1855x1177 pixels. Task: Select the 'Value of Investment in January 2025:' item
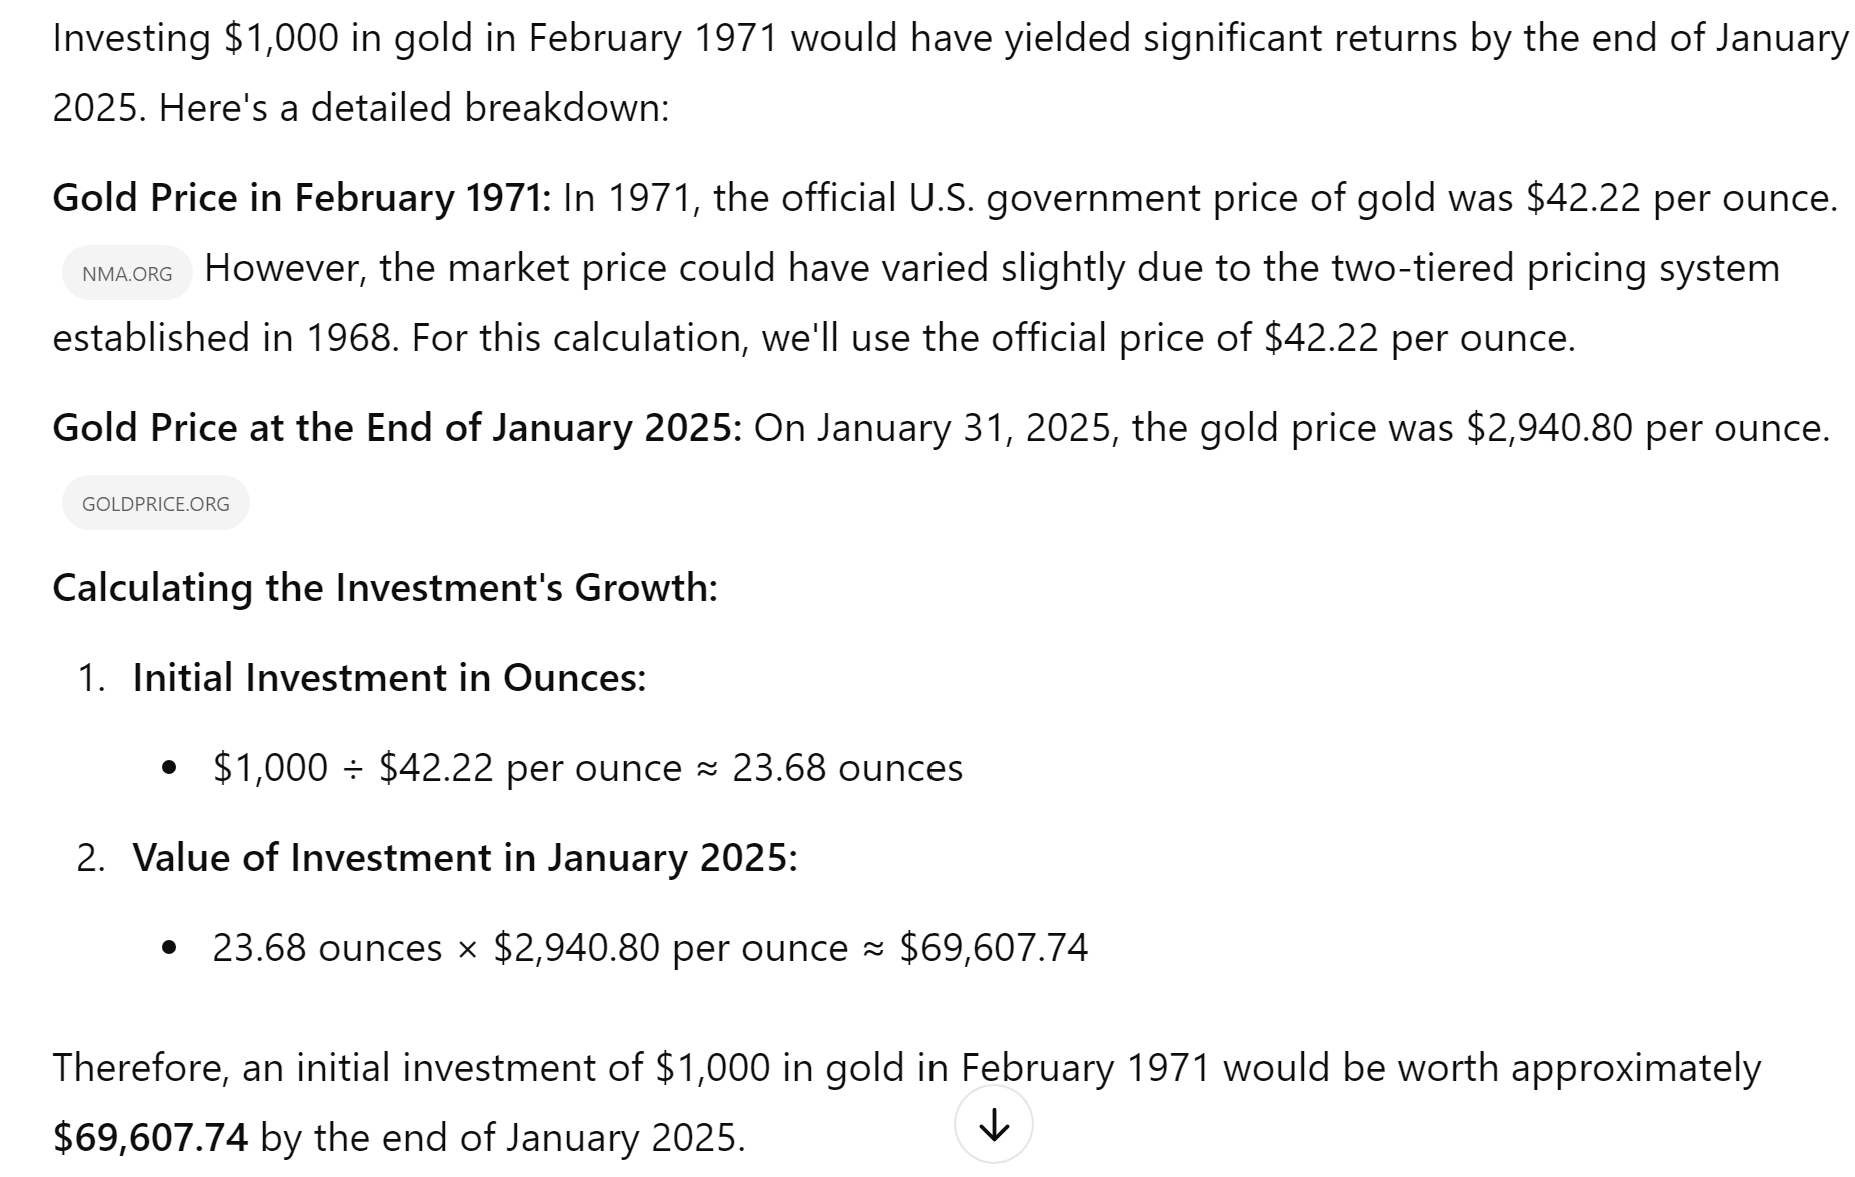point(465,858)
